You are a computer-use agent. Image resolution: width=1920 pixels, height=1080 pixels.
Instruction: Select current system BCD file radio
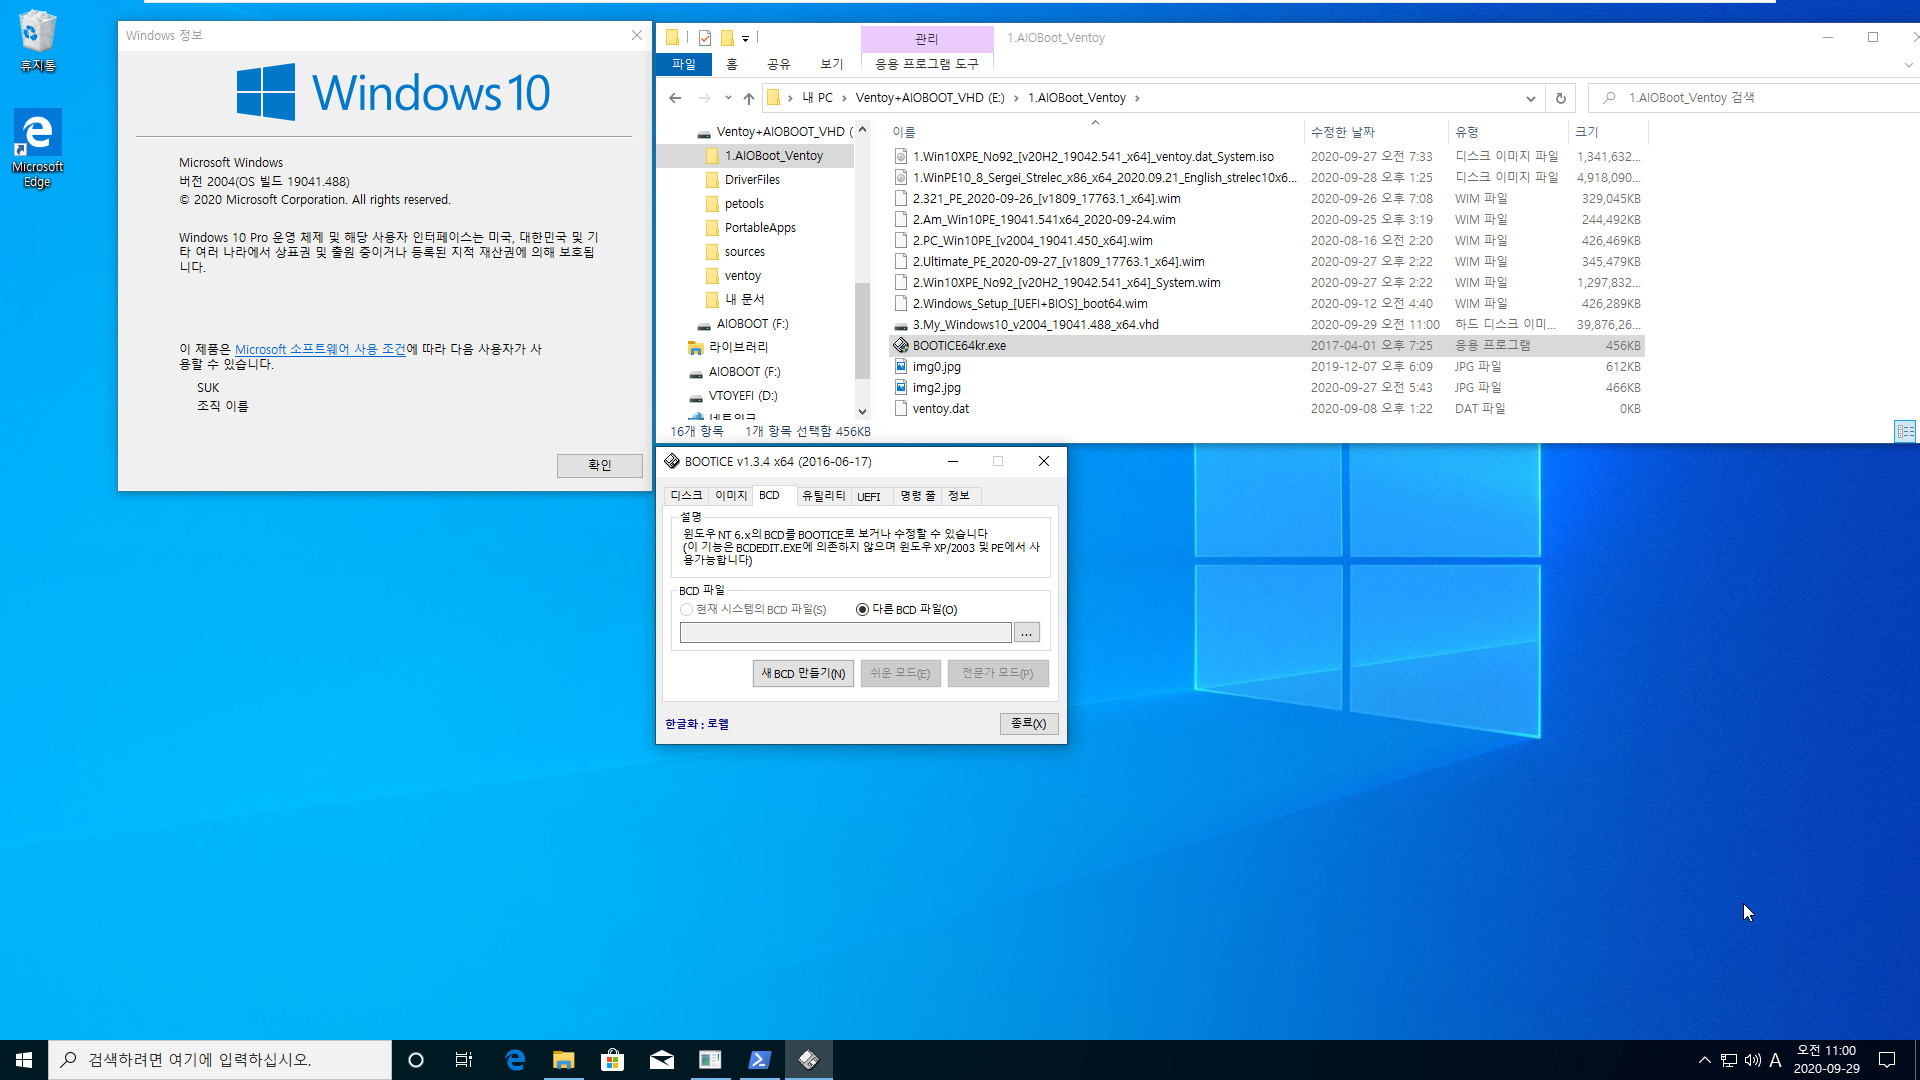coord(686,609)
